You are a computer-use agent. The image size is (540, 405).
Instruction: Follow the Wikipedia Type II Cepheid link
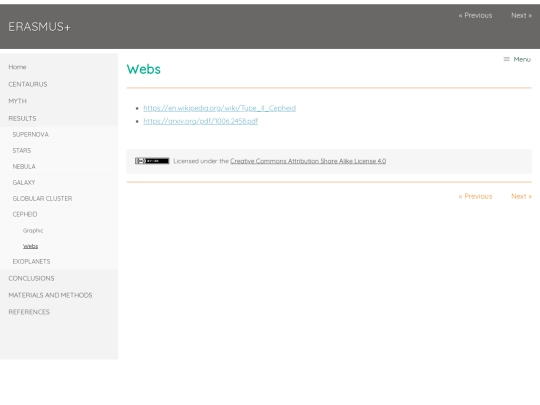click(x=220, y=108)
